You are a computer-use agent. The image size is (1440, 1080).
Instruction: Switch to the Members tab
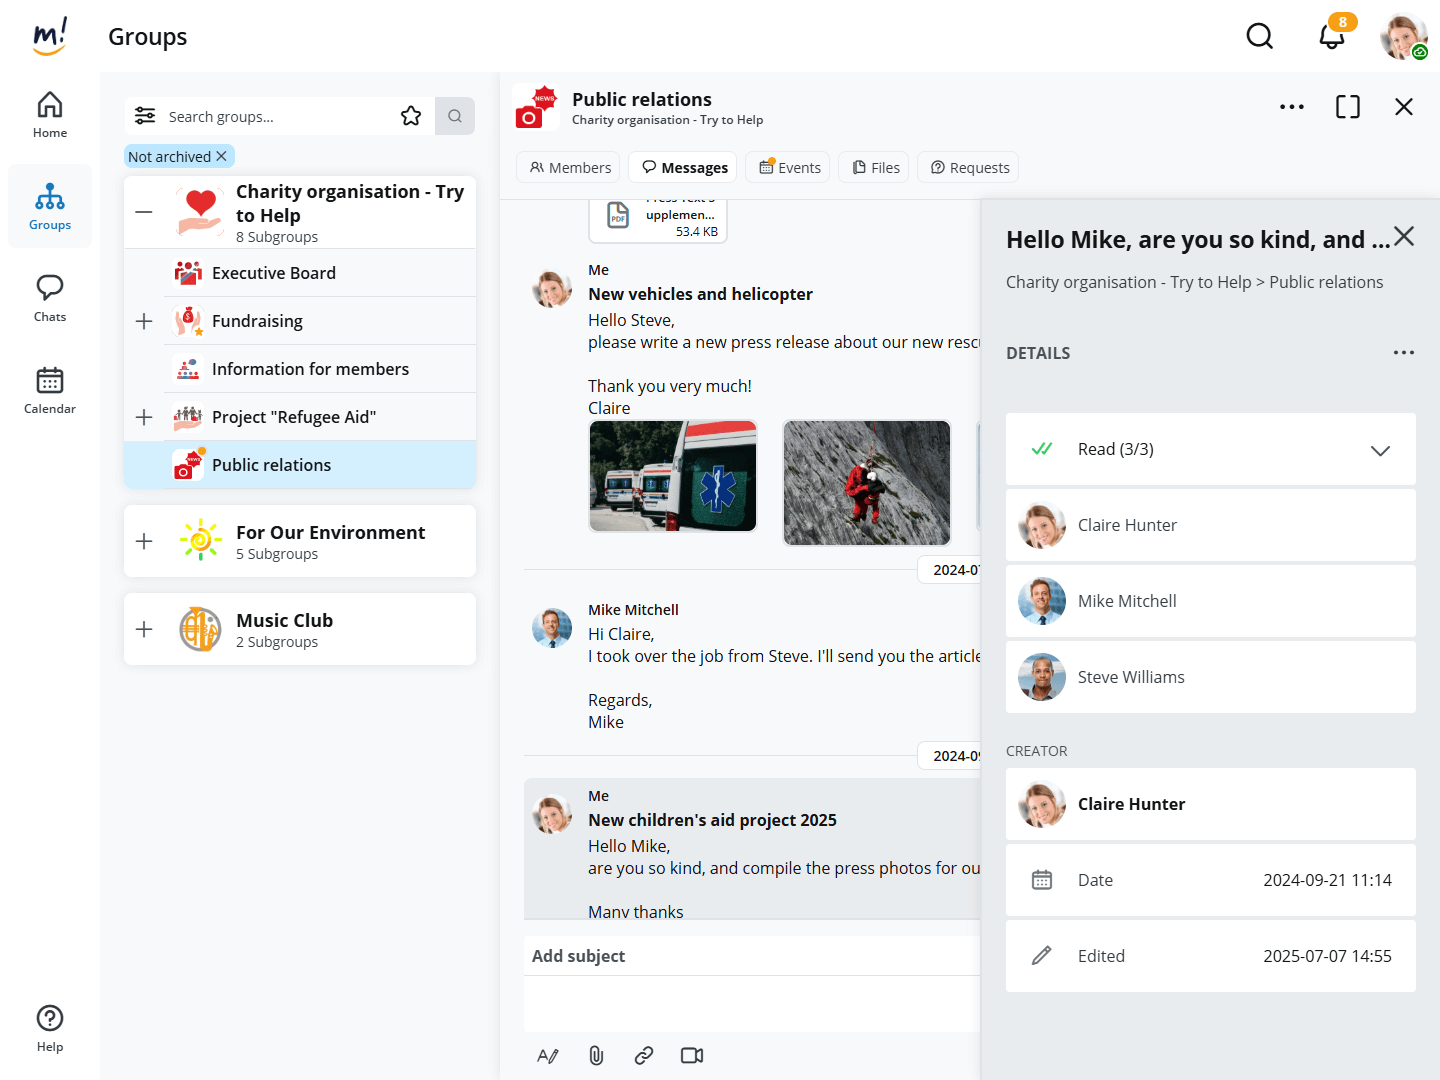tap(569, 167)
